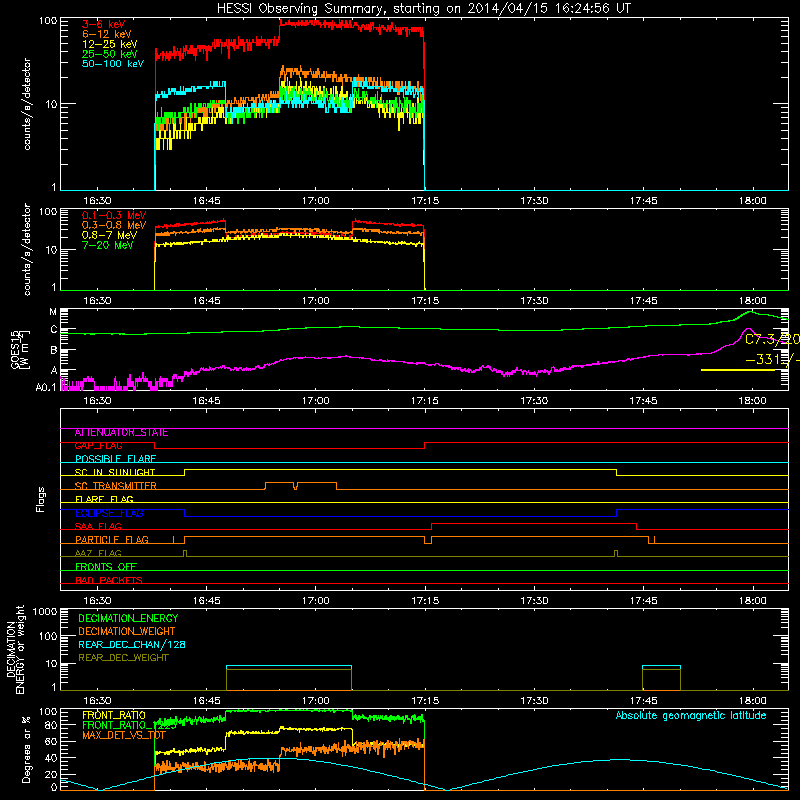This screenshot has width=800, height=800.
Task: Select the MAX_DET_VS_TOT legend label
Action: (123, 735)
